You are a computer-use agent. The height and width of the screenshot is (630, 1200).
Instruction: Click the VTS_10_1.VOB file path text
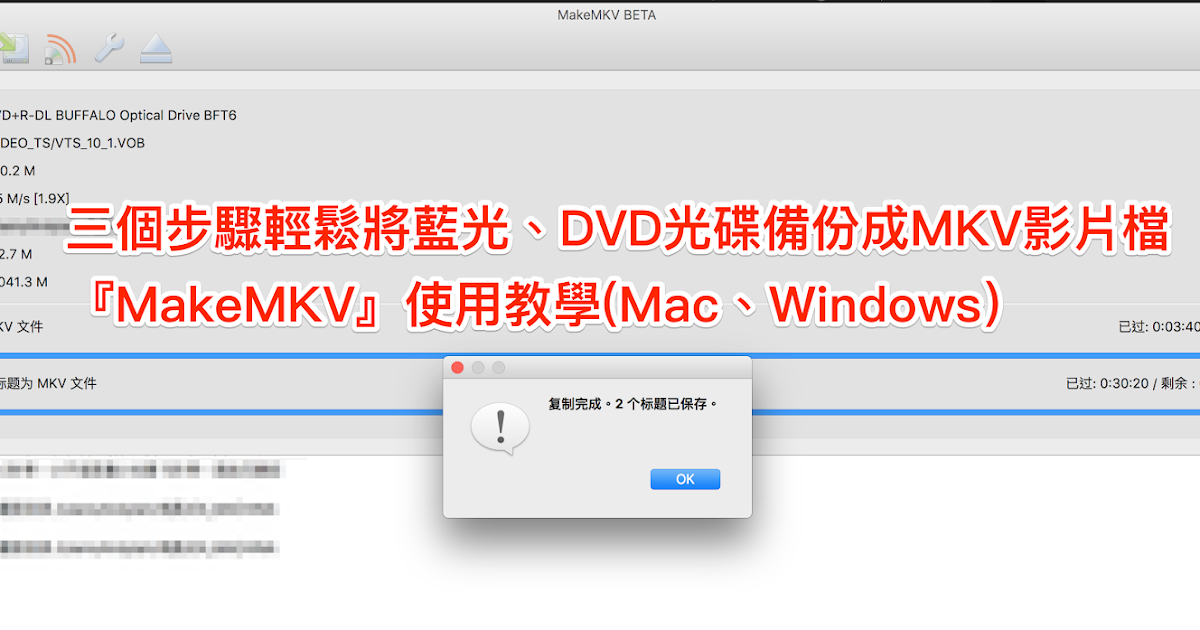72,143
